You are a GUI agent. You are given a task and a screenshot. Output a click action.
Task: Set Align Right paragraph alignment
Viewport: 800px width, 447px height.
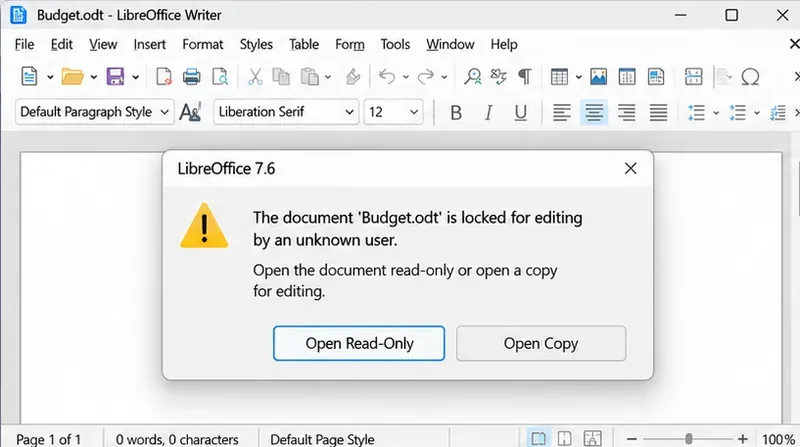(626, 112)
